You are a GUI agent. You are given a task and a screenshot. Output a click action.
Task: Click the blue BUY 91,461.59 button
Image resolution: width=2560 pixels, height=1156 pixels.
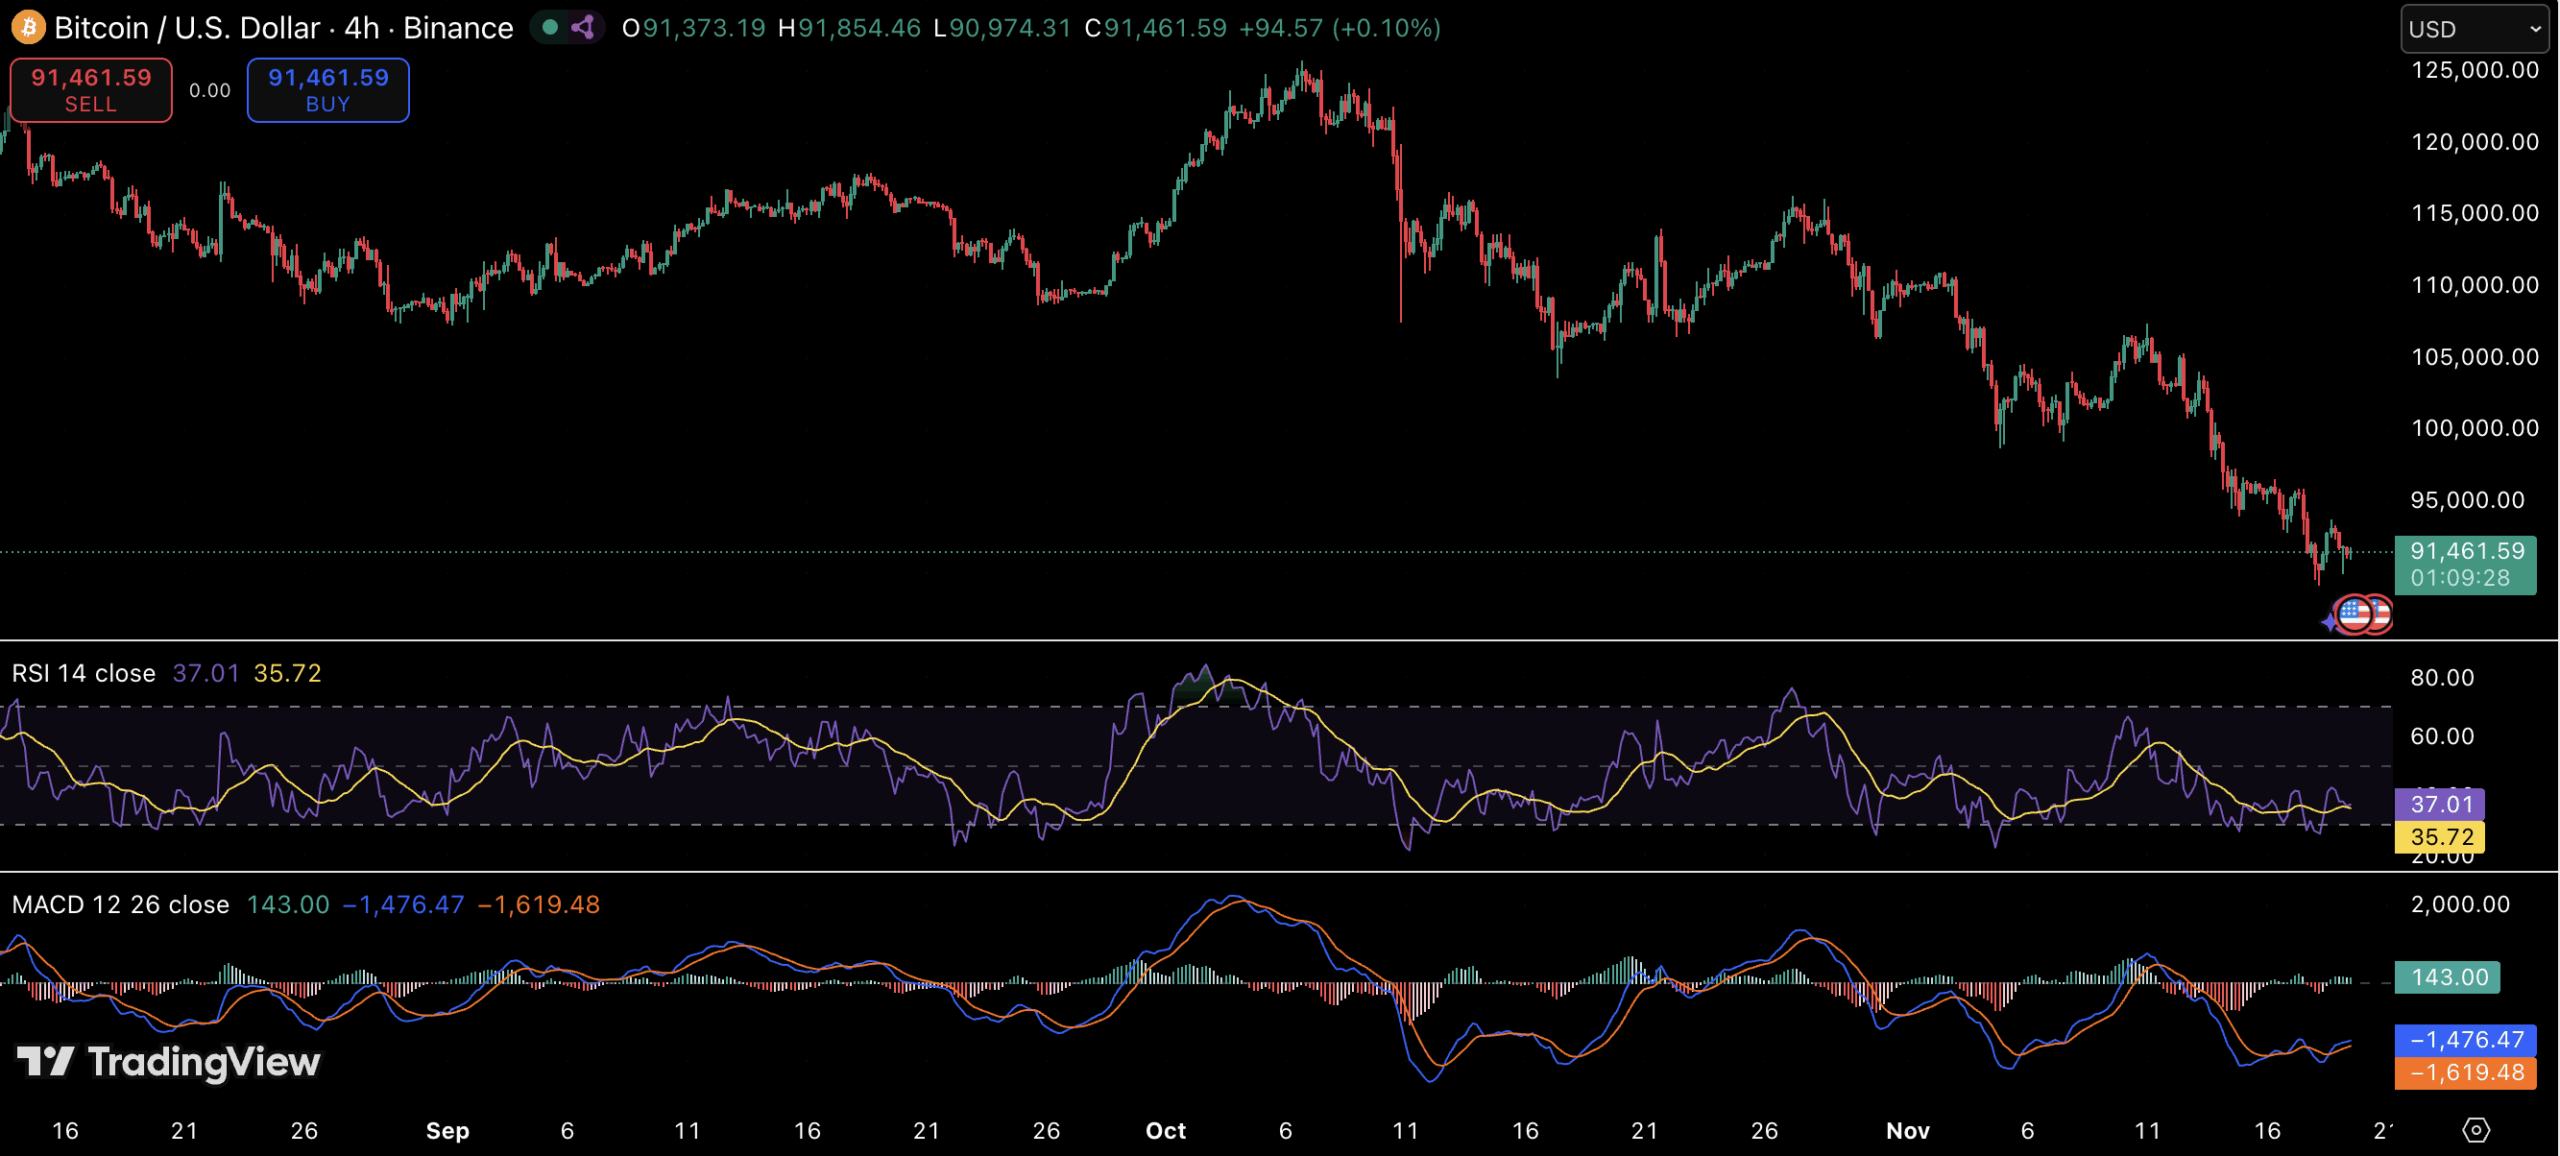pos(328,90)
